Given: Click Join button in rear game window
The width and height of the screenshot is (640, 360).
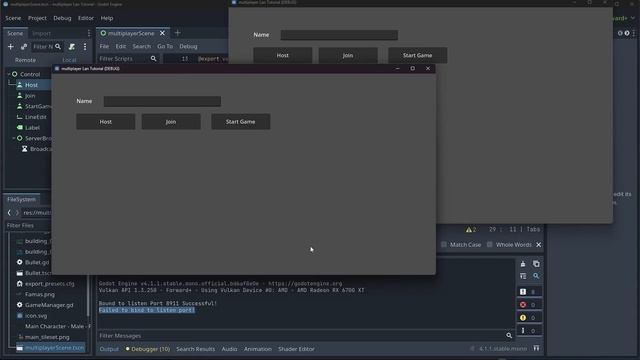Looking at the screenshot, I should [x=348, y=55].
